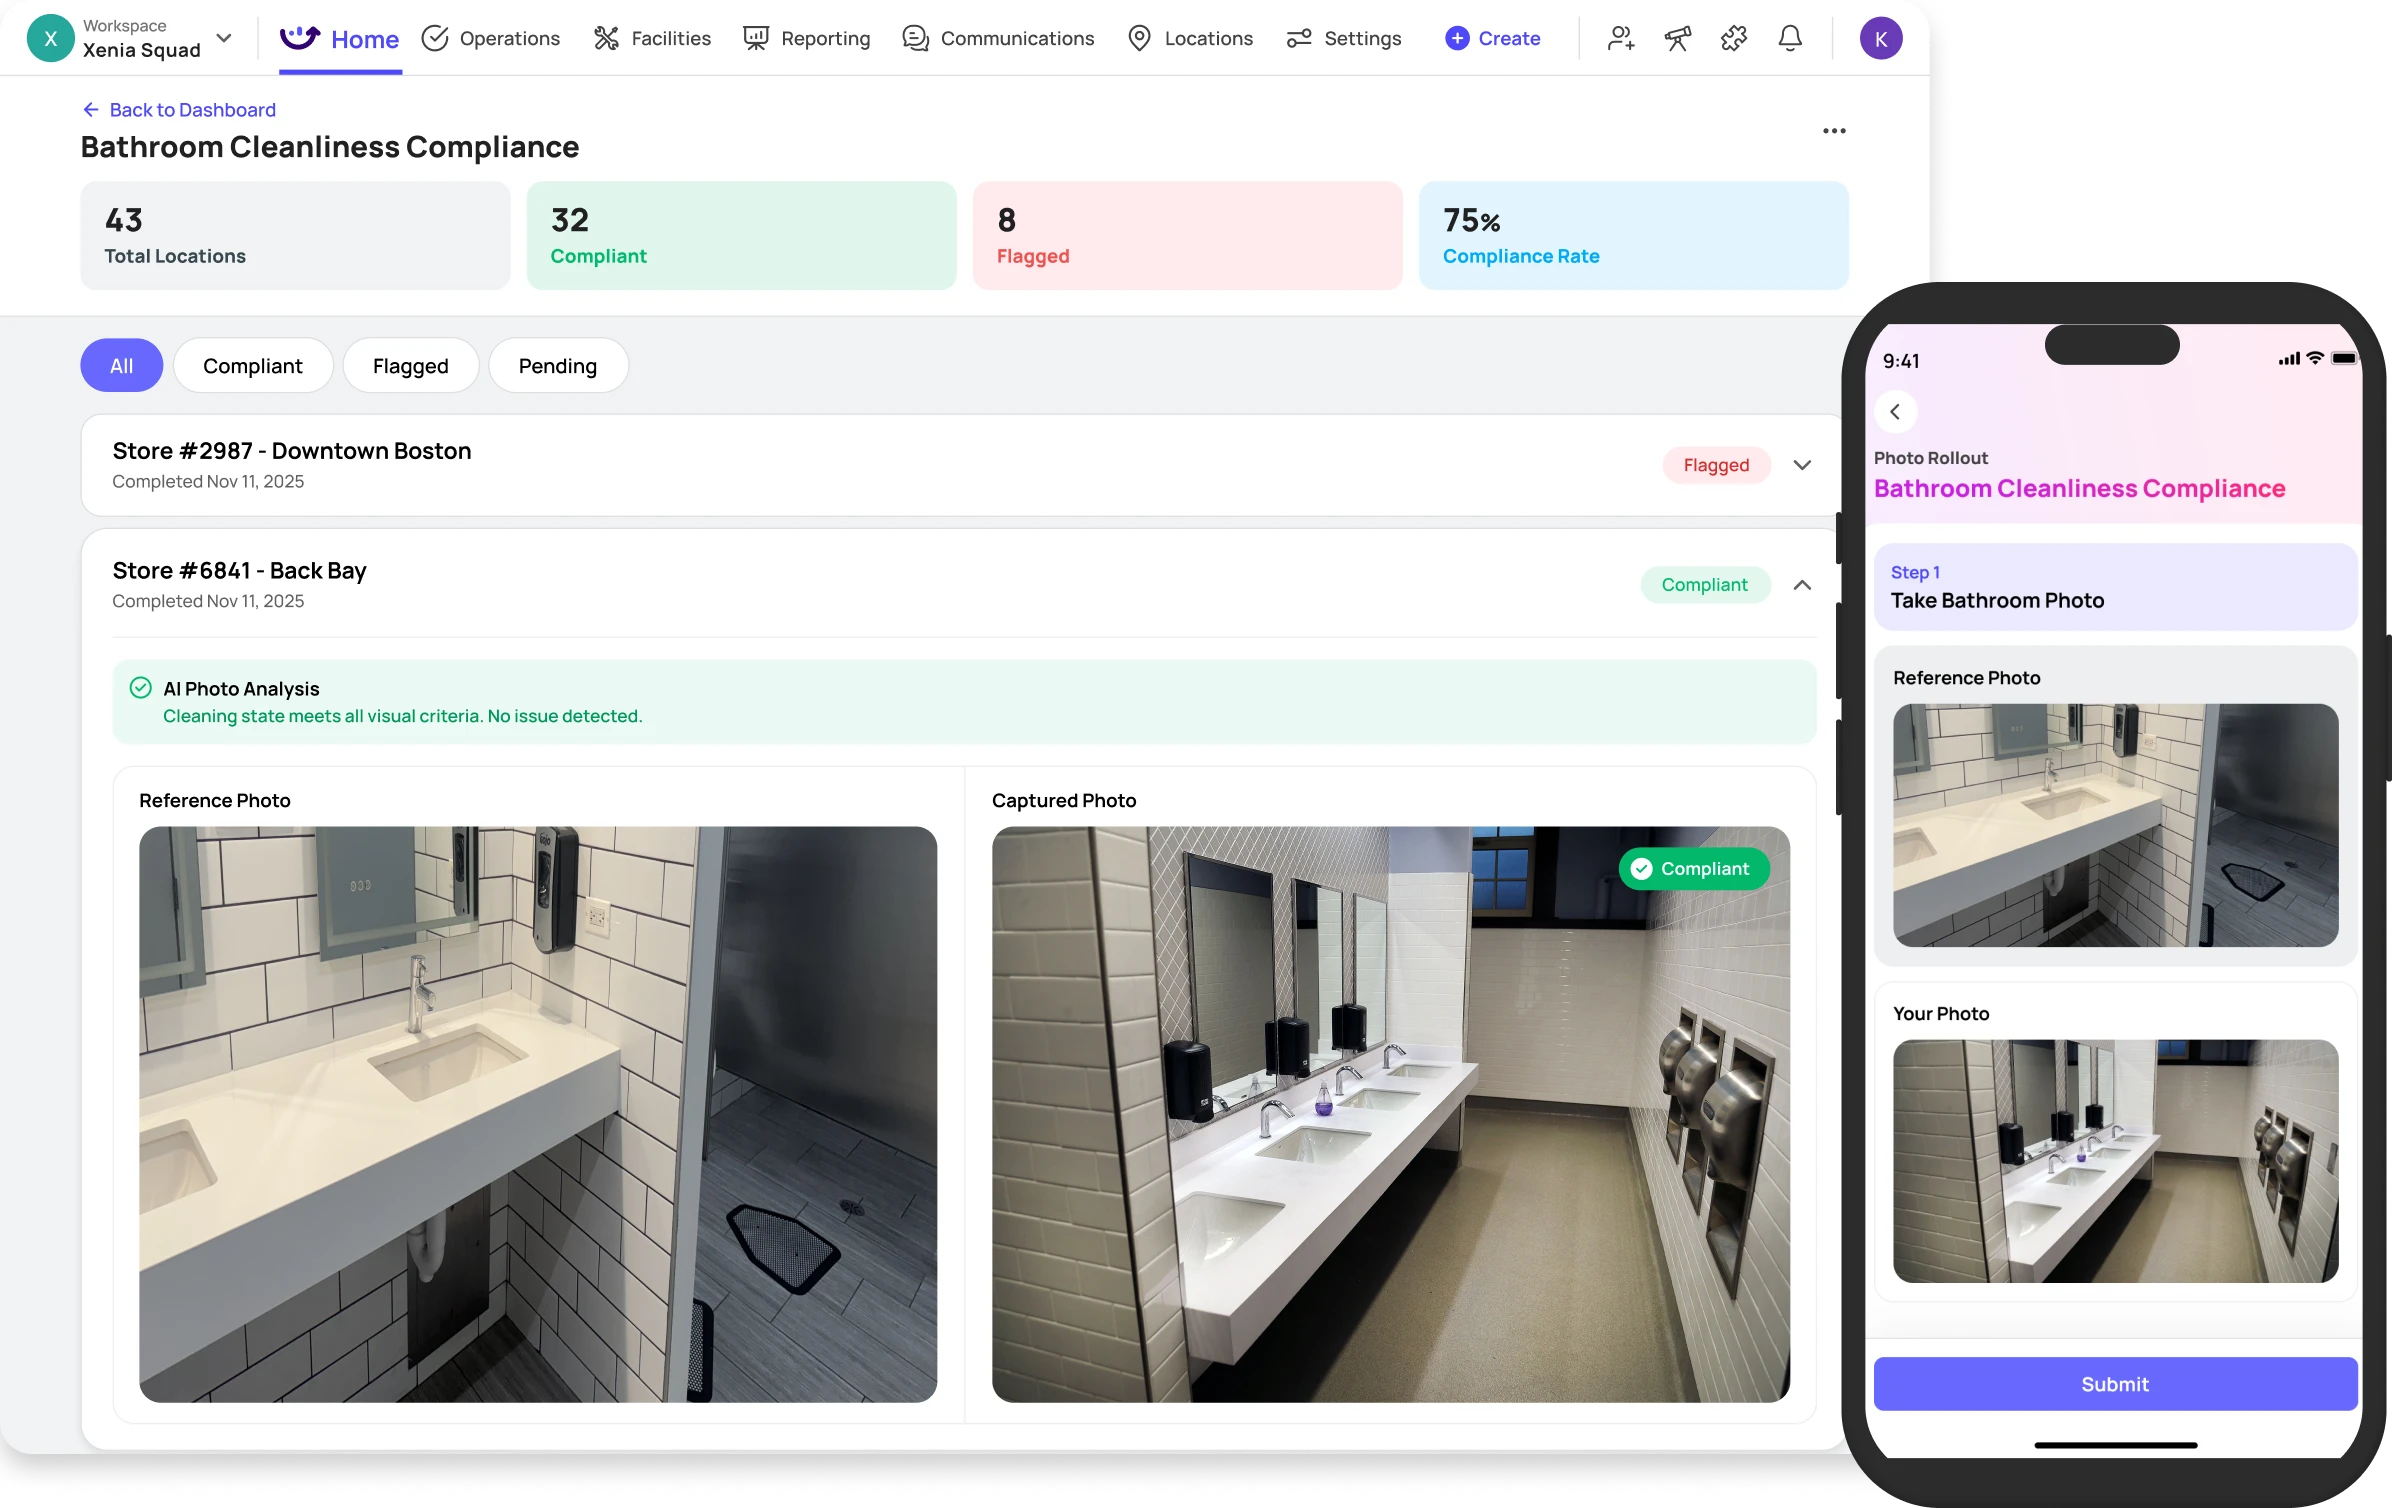
Task: Expand Store #2987 Downtown Boston details
Action: [1802, 465]
